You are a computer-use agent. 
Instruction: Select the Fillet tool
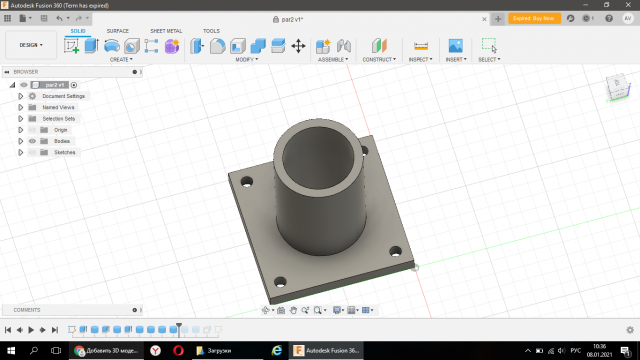218,46
